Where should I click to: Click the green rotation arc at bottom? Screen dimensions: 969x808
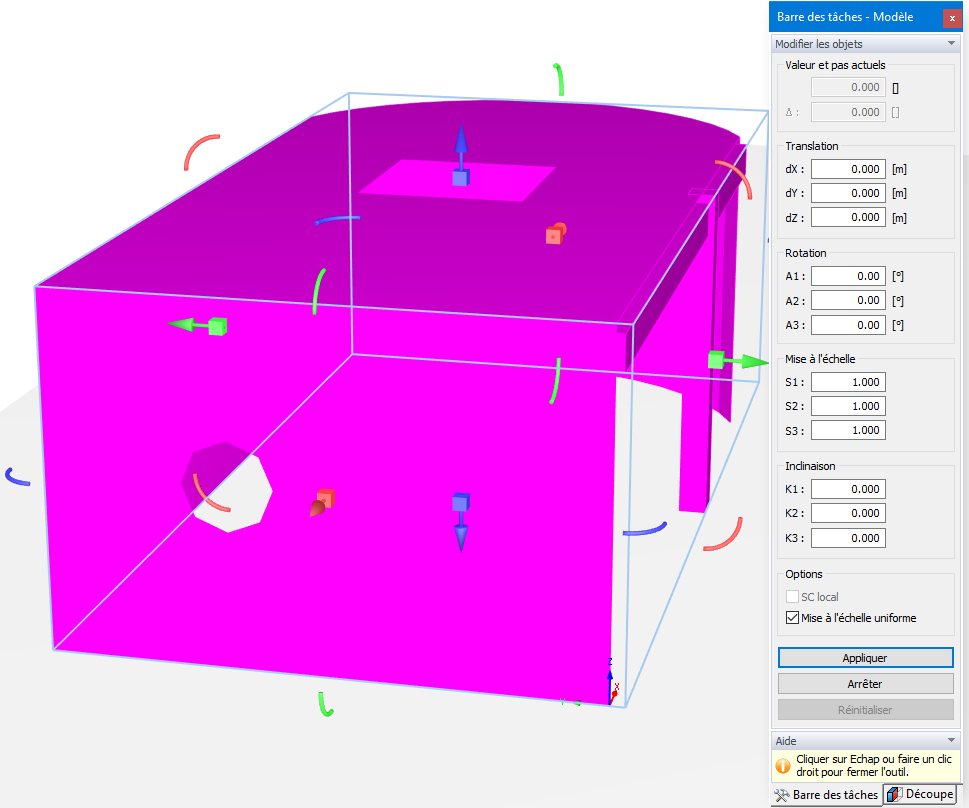coord(326,704)
